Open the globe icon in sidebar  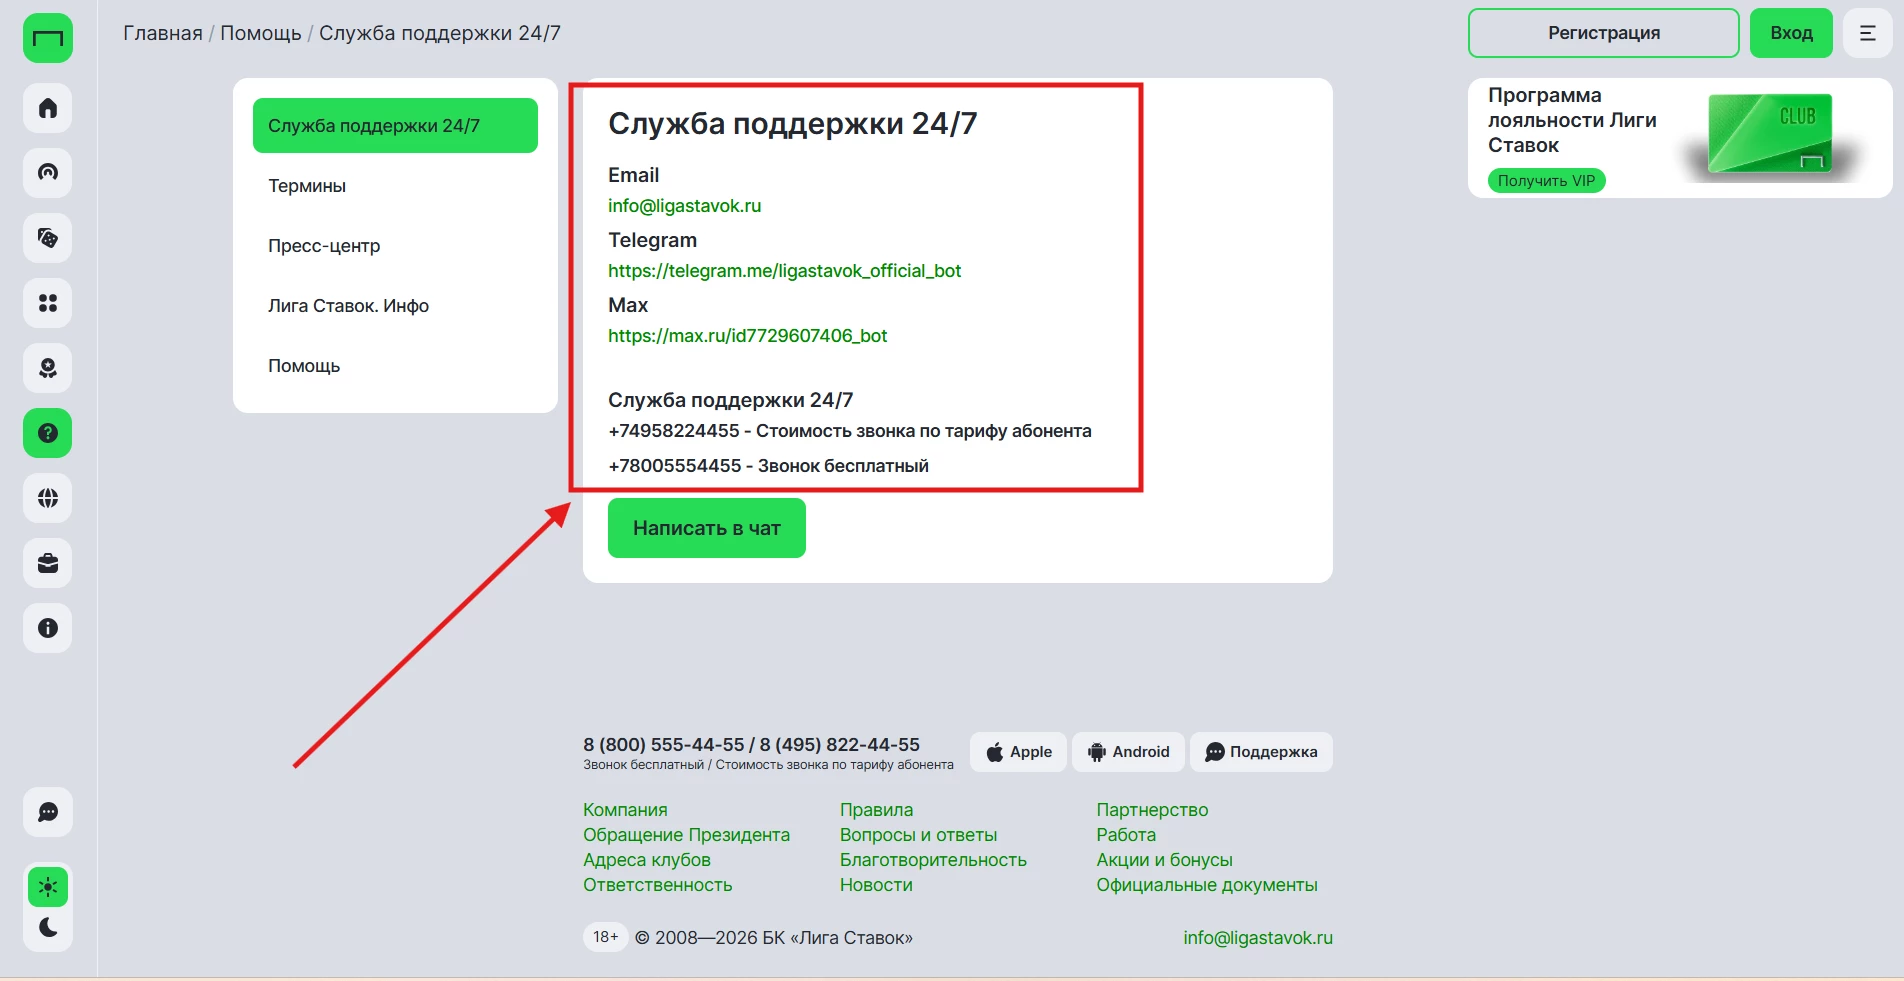48,498
